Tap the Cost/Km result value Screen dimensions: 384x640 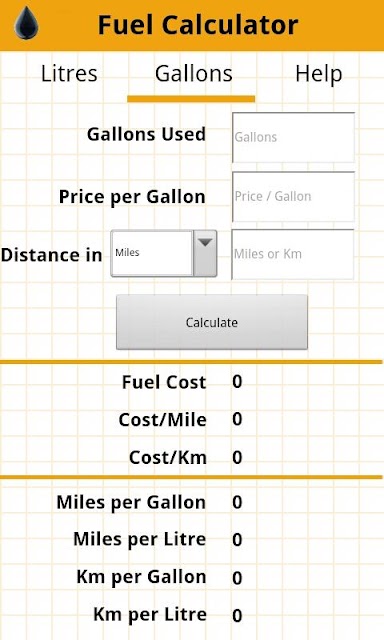pos(237,457)
